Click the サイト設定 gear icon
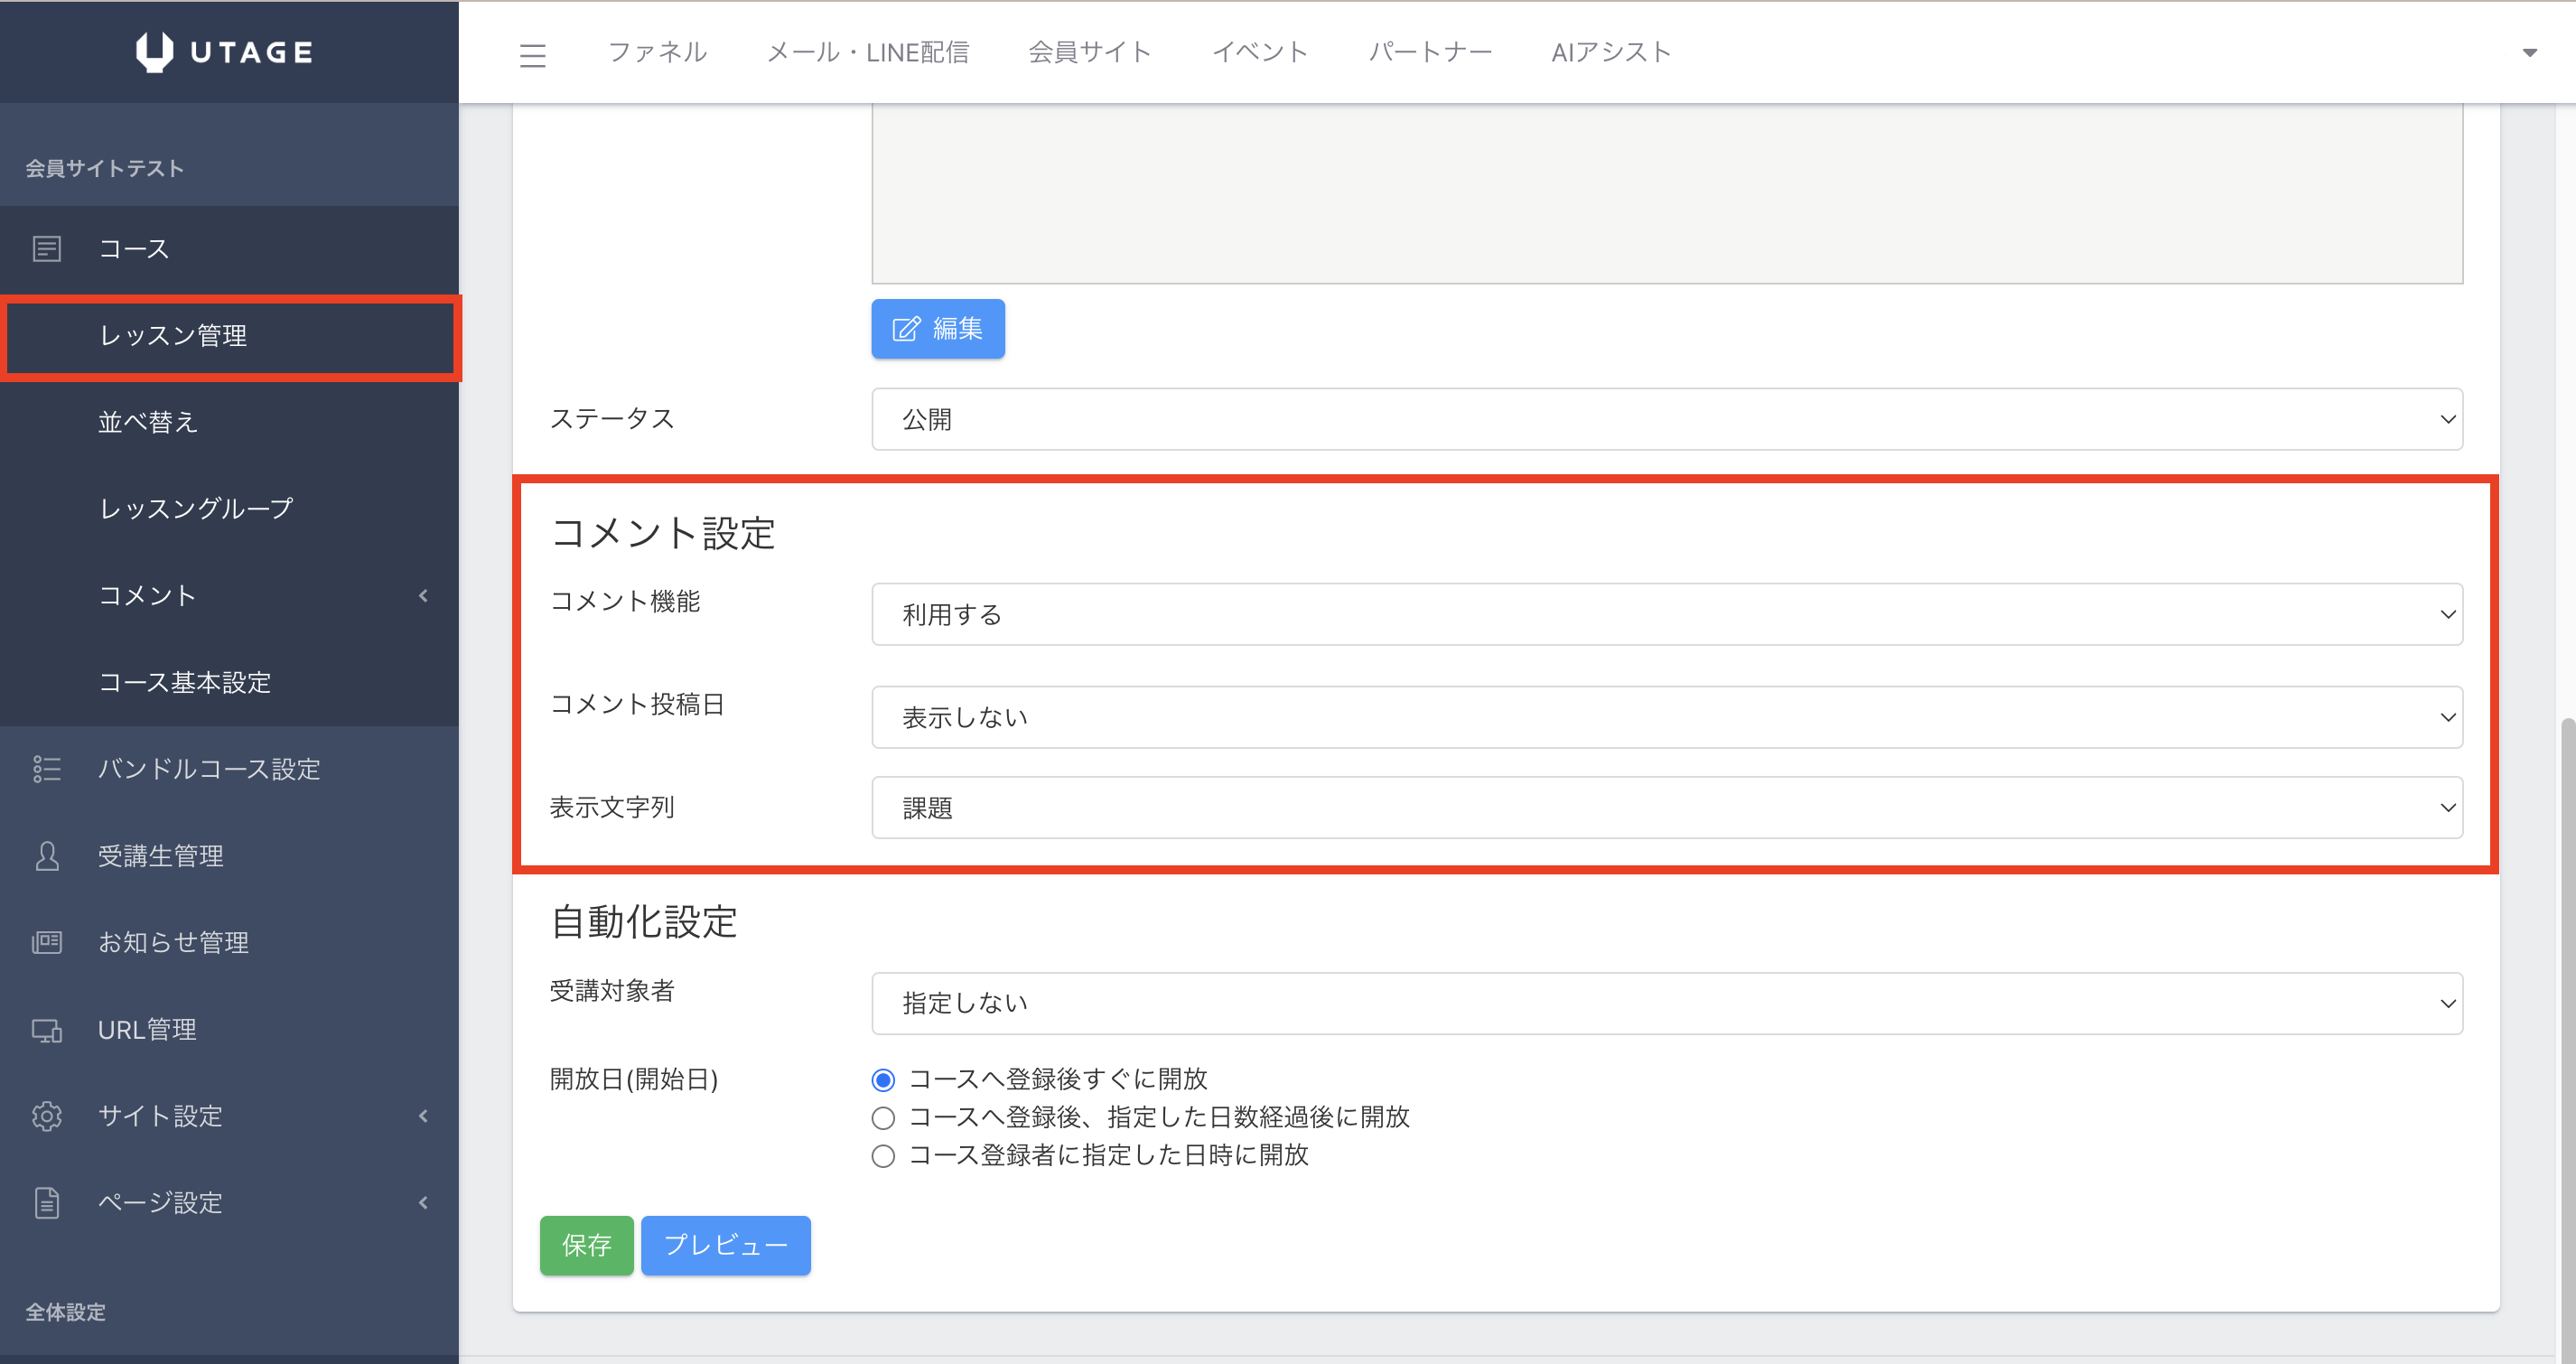The width and height of the screenshot is (2576, 1364). pyautogui.click(x=47, y=1116)
